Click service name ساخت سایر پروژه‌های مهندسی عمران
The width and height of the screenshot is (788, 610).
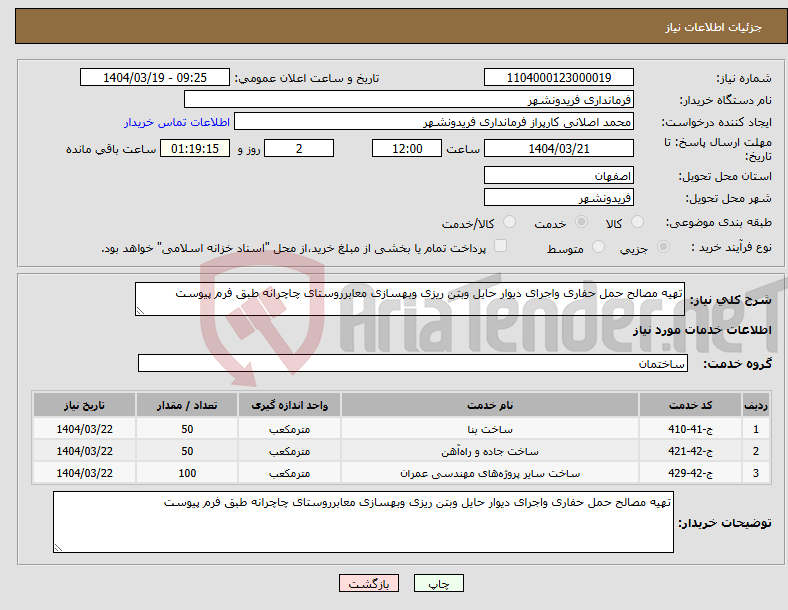pyautogui.click(x=490, y=473)
